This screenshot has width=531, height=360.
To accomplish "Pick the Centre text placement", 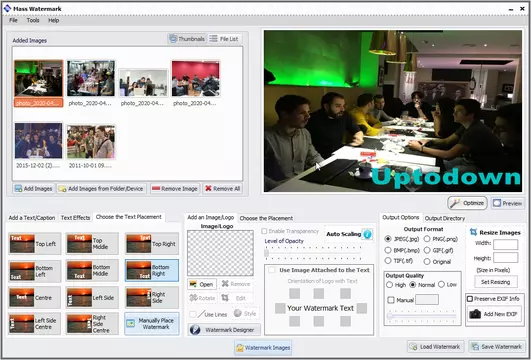I will (x=35, y=298).
